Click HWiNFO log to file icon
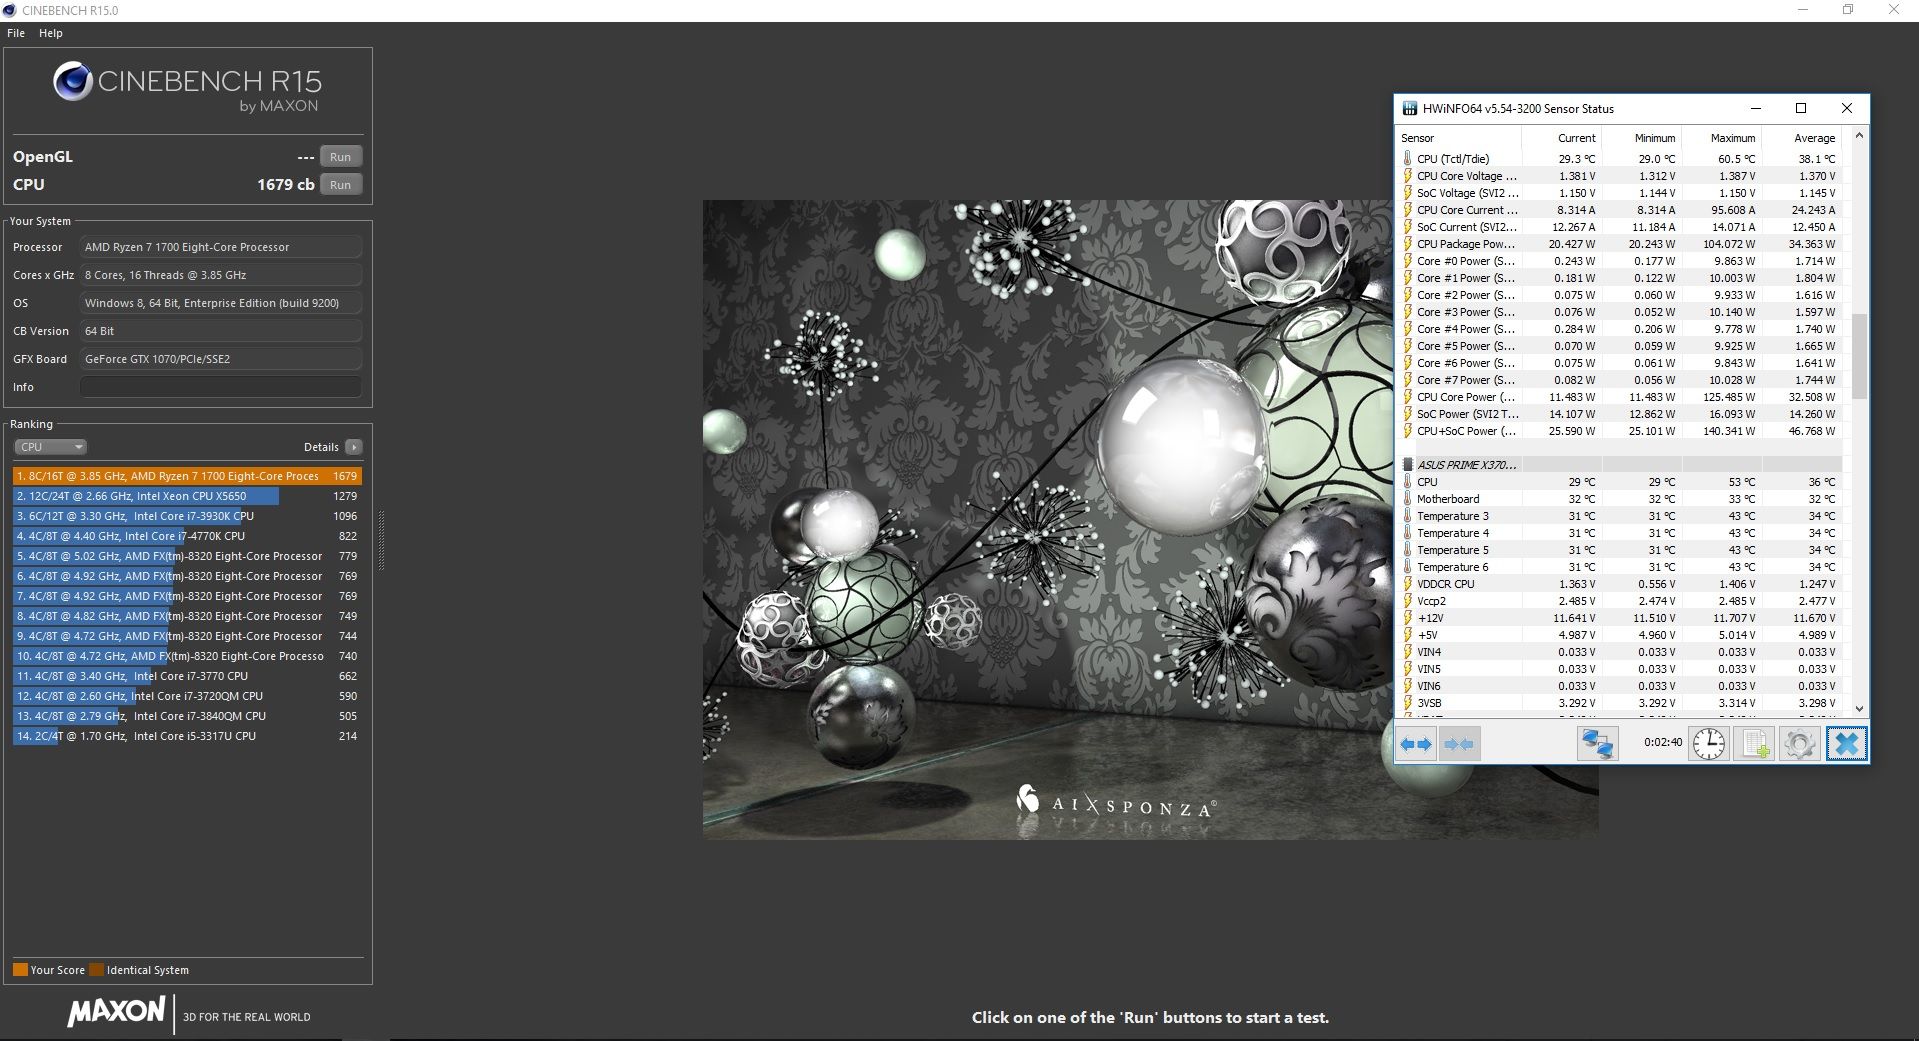 (1753, 744)
